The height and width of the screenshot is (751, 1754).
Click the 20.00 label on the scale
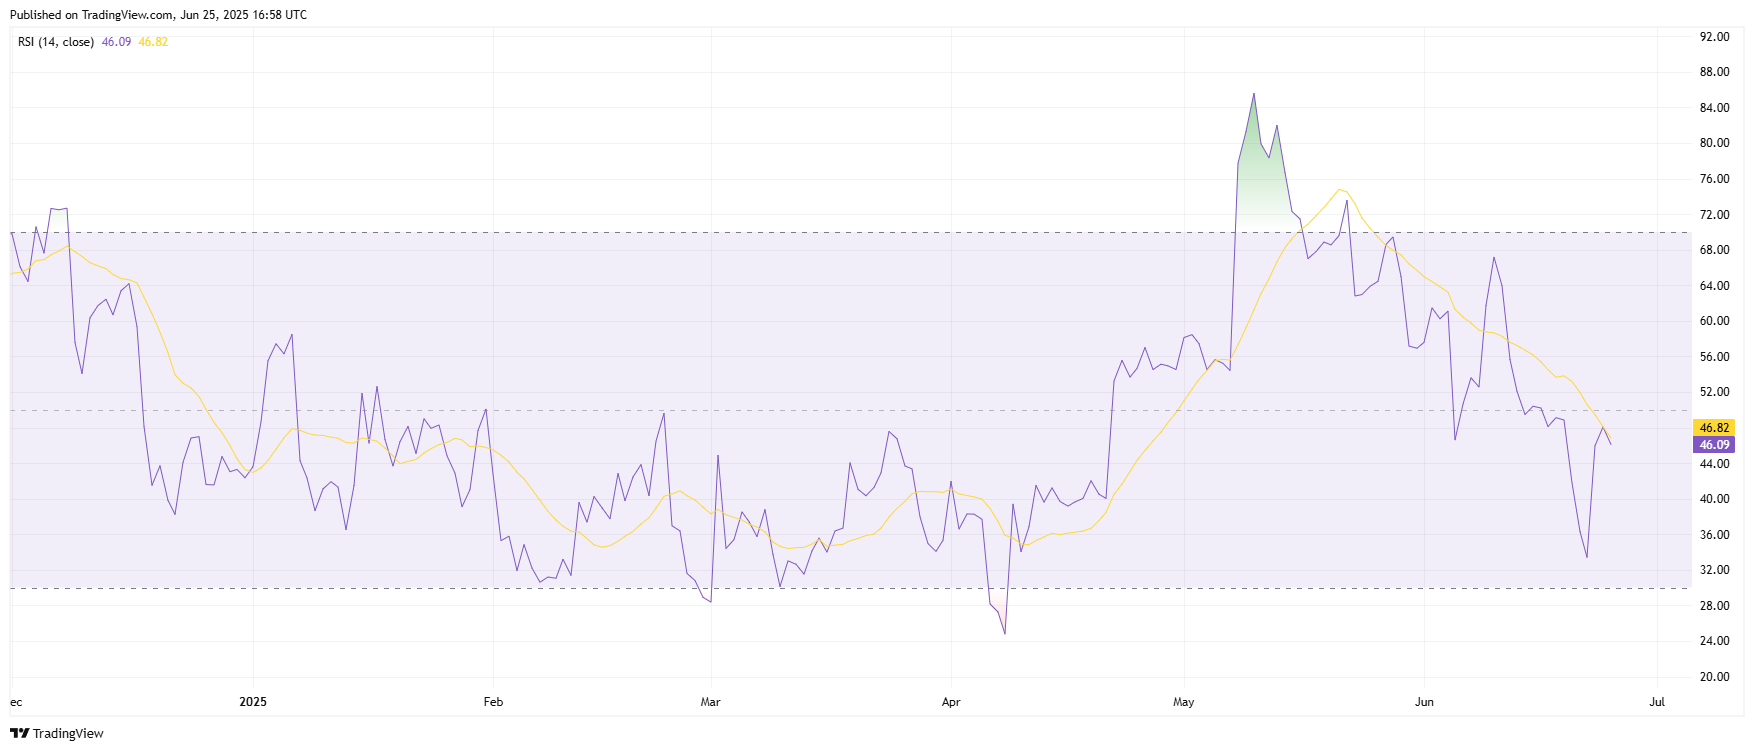click(x=1714, y=677)
